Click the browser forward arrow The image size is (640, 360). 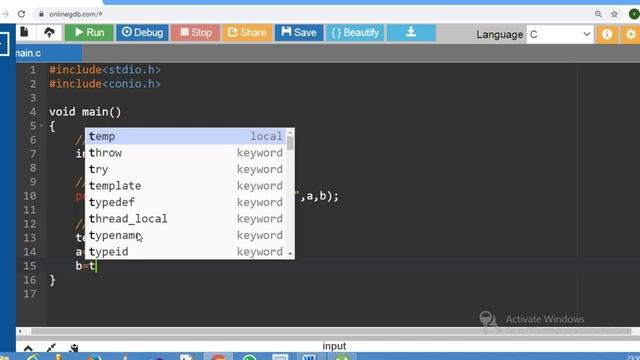(5, 14)
